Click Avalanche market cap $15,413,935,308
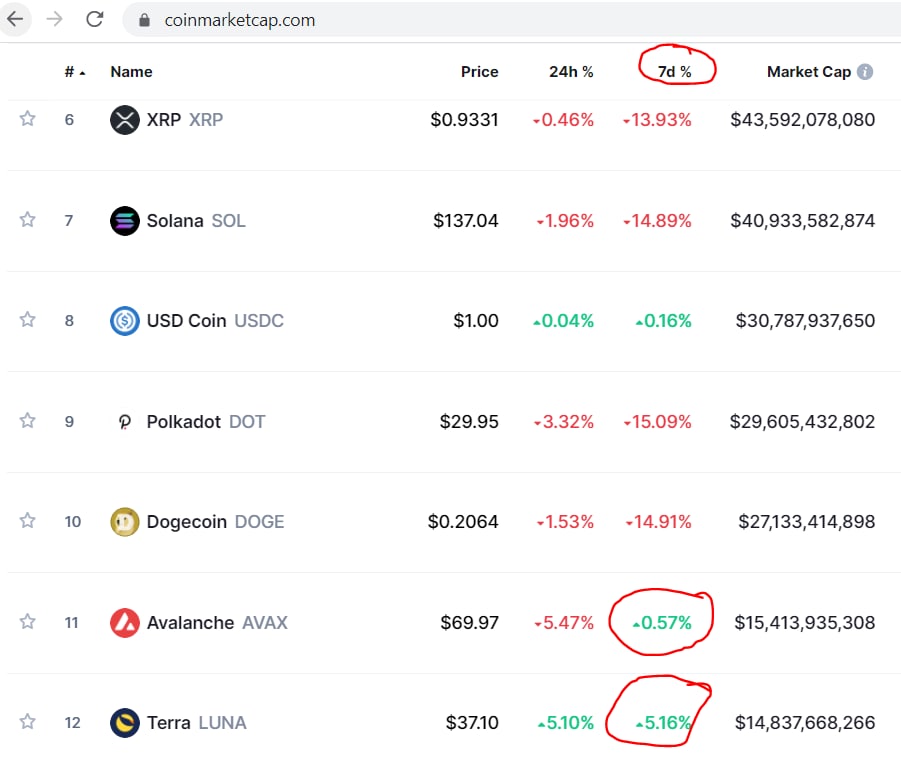The image size is (901, 773). coord(805,623)
